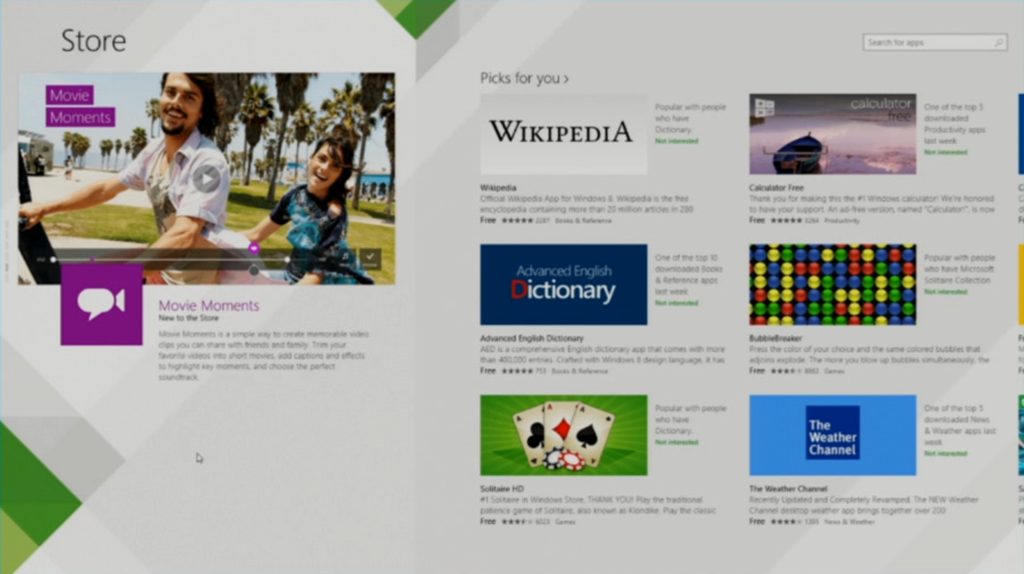Mark Wikipedia as Not interested

pos(677,141)
